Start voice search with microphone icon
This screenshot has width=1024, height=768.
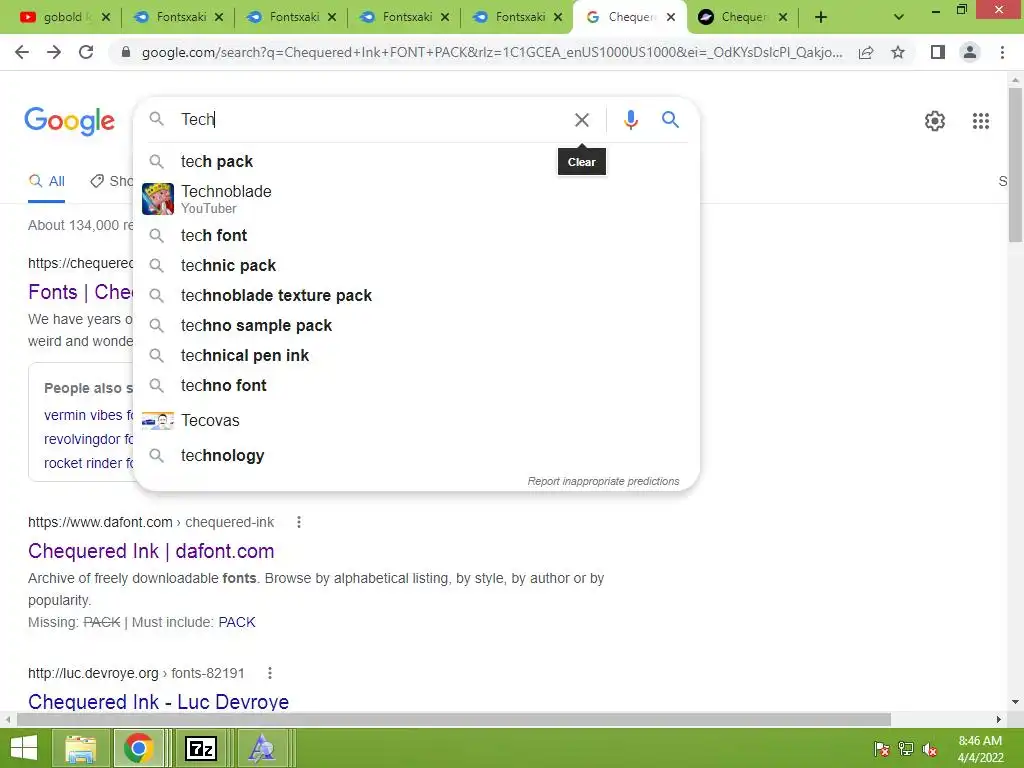click(x=630, y=120)
